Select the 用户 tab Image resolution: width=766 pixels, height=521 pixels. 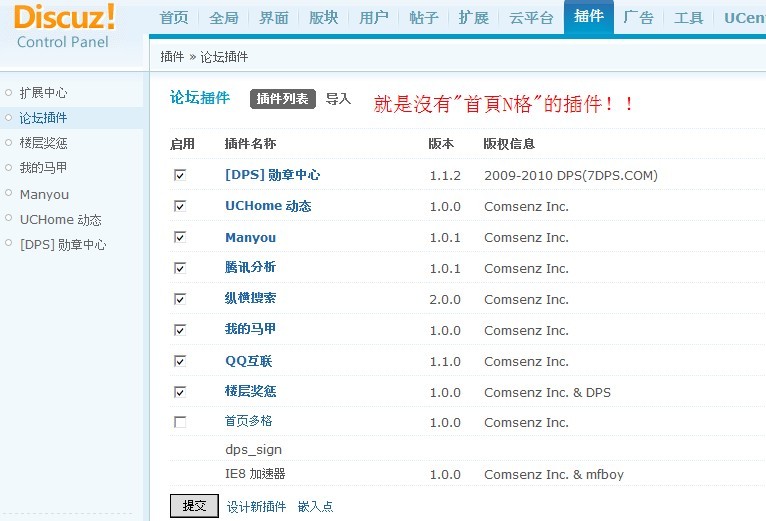click(x=374, y=18)
